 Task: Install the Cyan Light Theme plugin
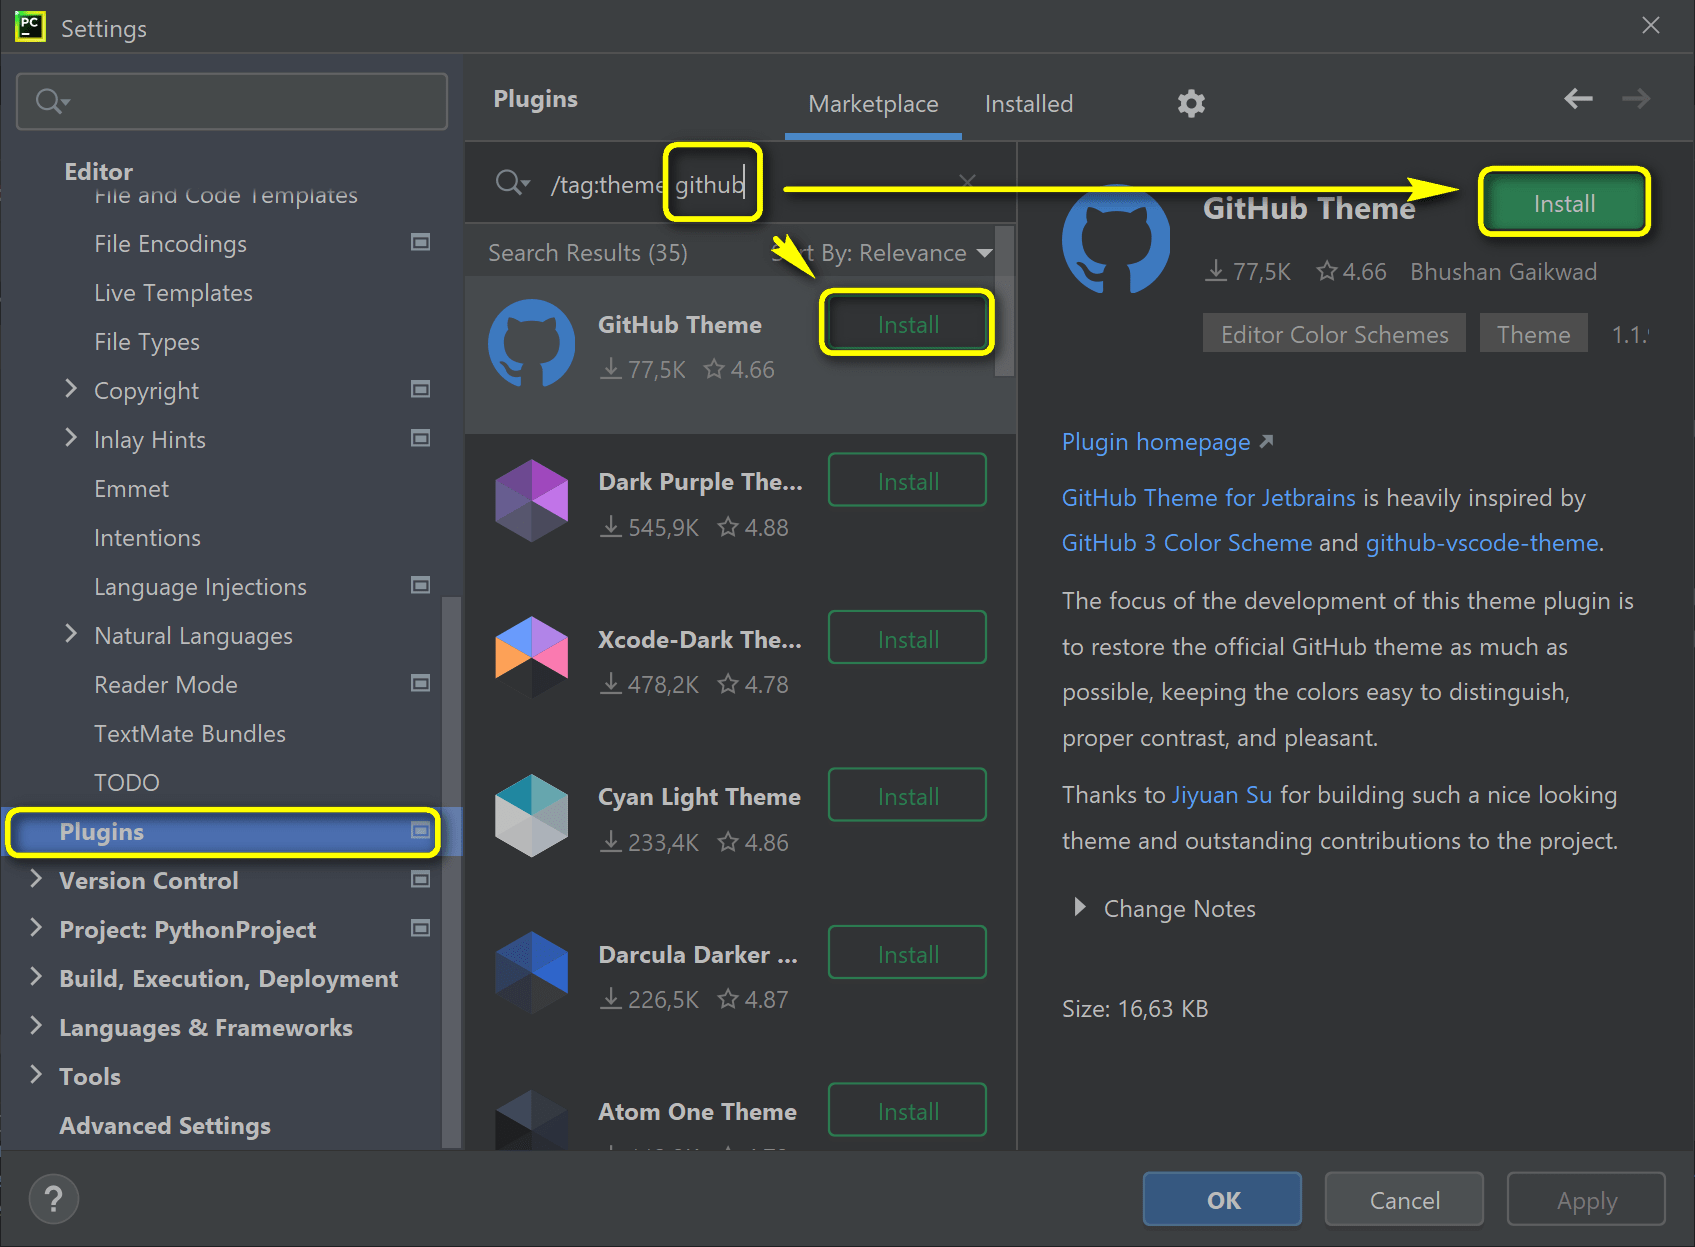pyautogui.click(x=908, y=796)
